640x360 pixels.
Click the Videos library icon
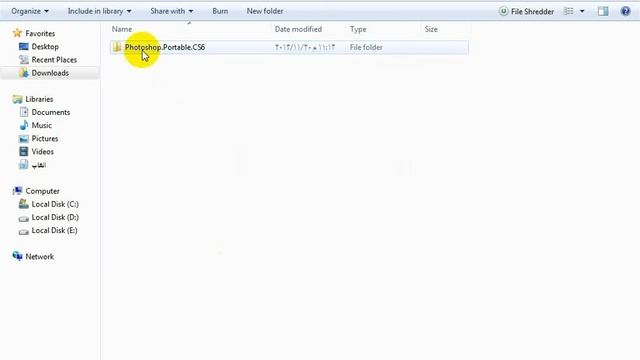24,151
